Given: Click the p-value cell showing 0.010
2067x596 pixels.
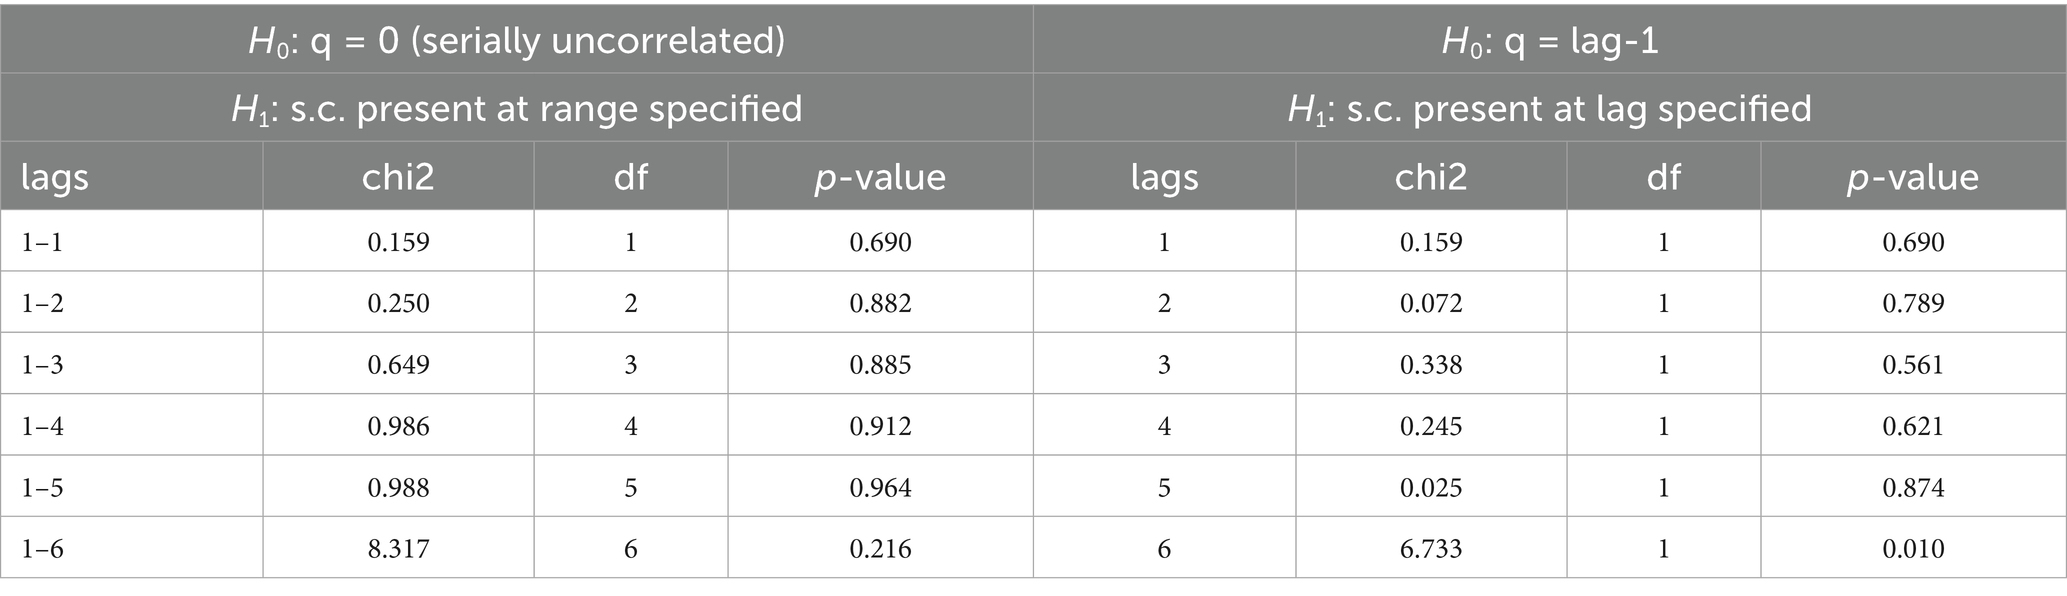Looking at the screenshot, I should click(x=1913, y=549).
